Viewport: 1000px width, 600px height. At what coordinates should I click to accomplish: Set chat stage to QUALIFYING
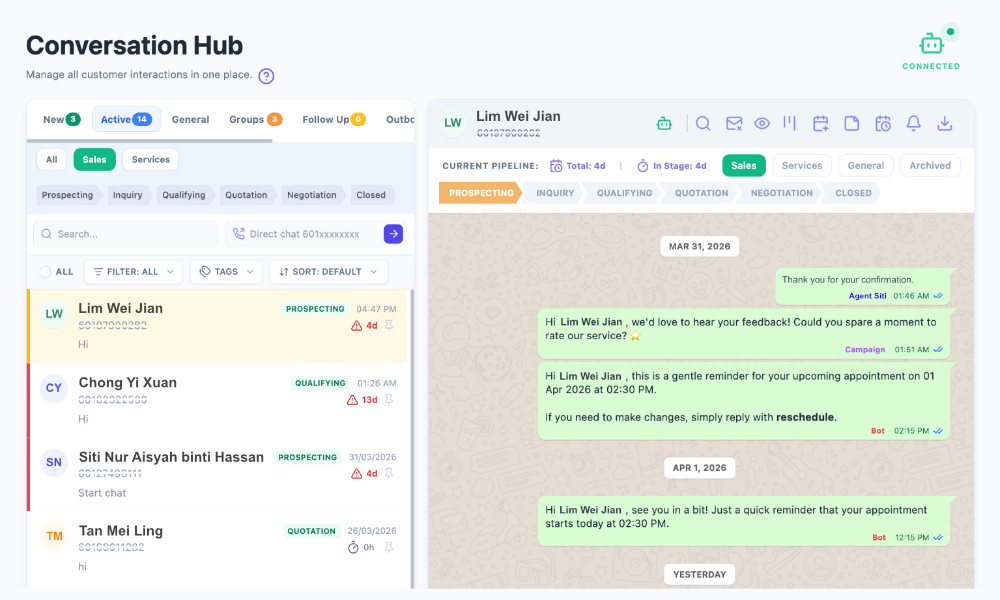tap(624, 193)
